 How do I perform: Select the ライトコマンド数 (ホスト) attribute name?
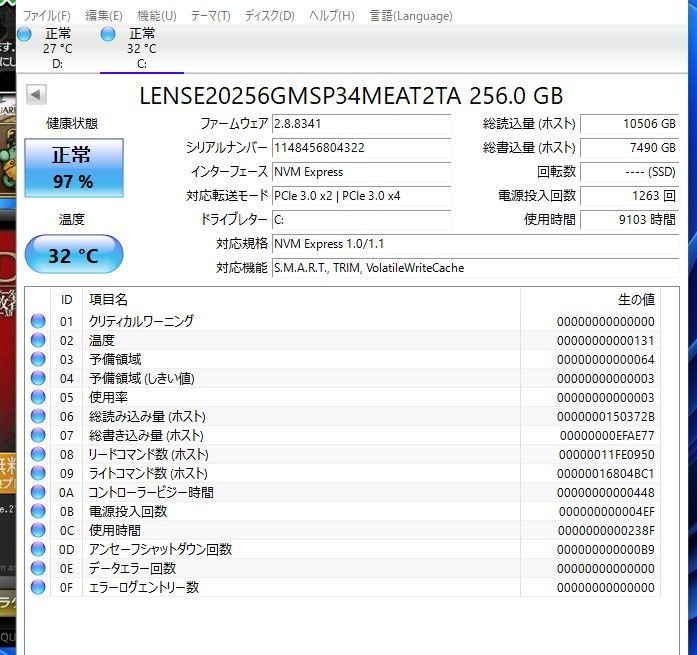click(148, 473)
